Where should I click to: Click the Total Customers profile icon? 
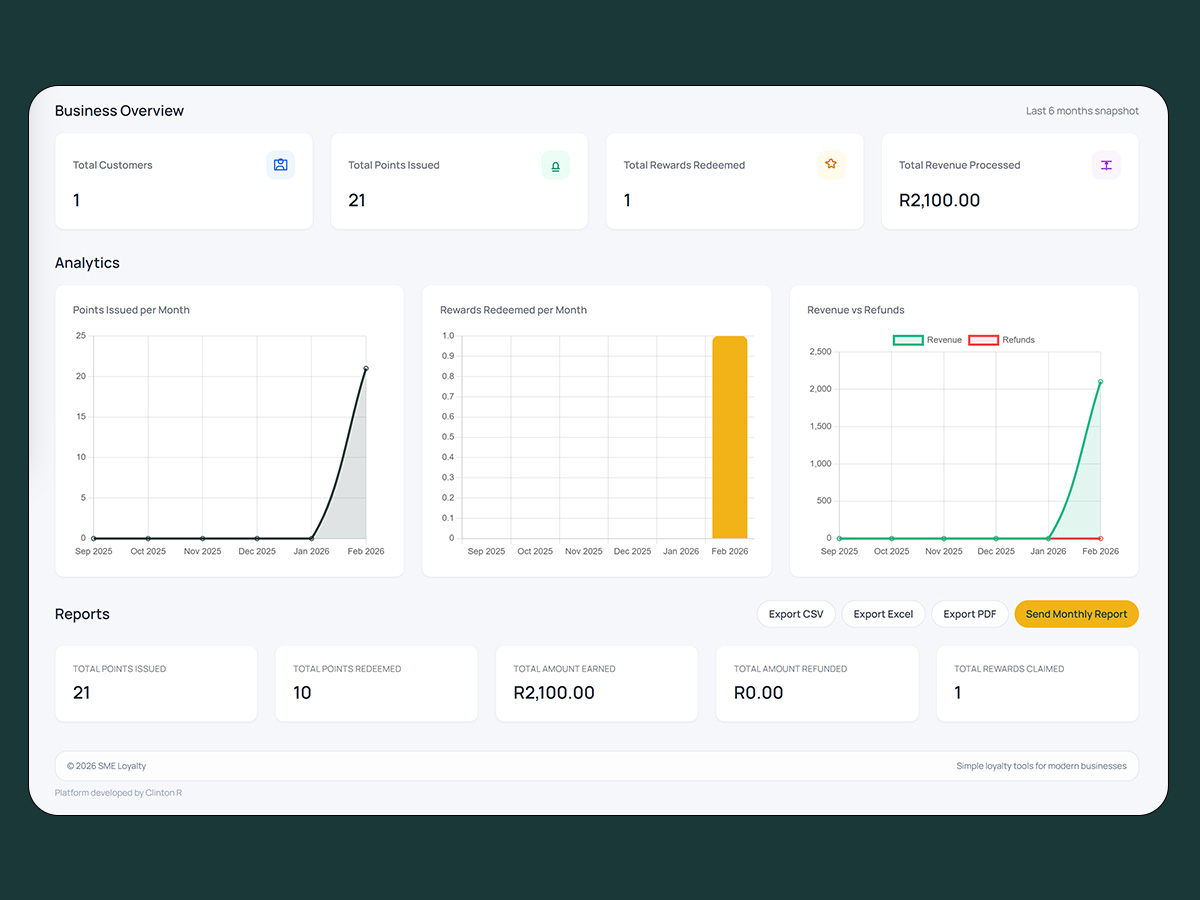point(280,164)
